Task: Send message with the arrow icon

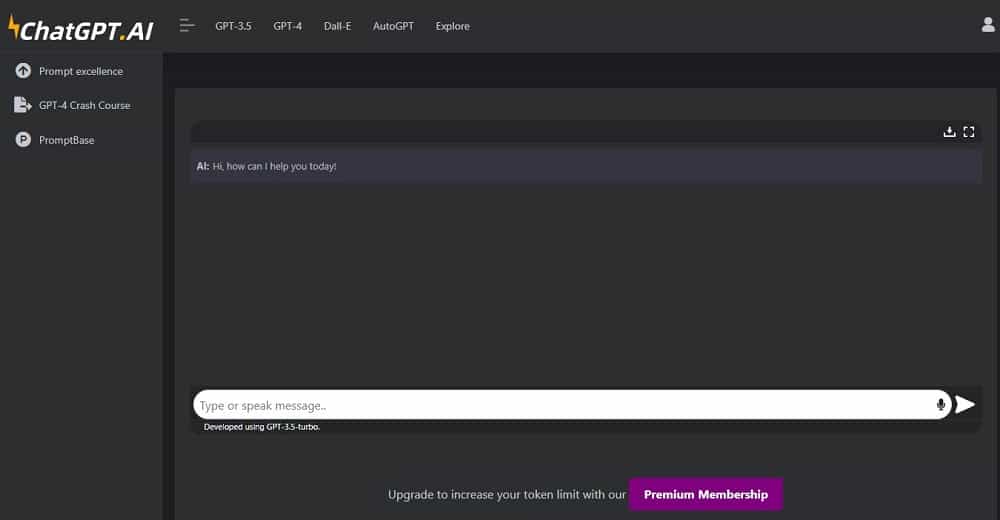Action: click(x=965, y=405)
